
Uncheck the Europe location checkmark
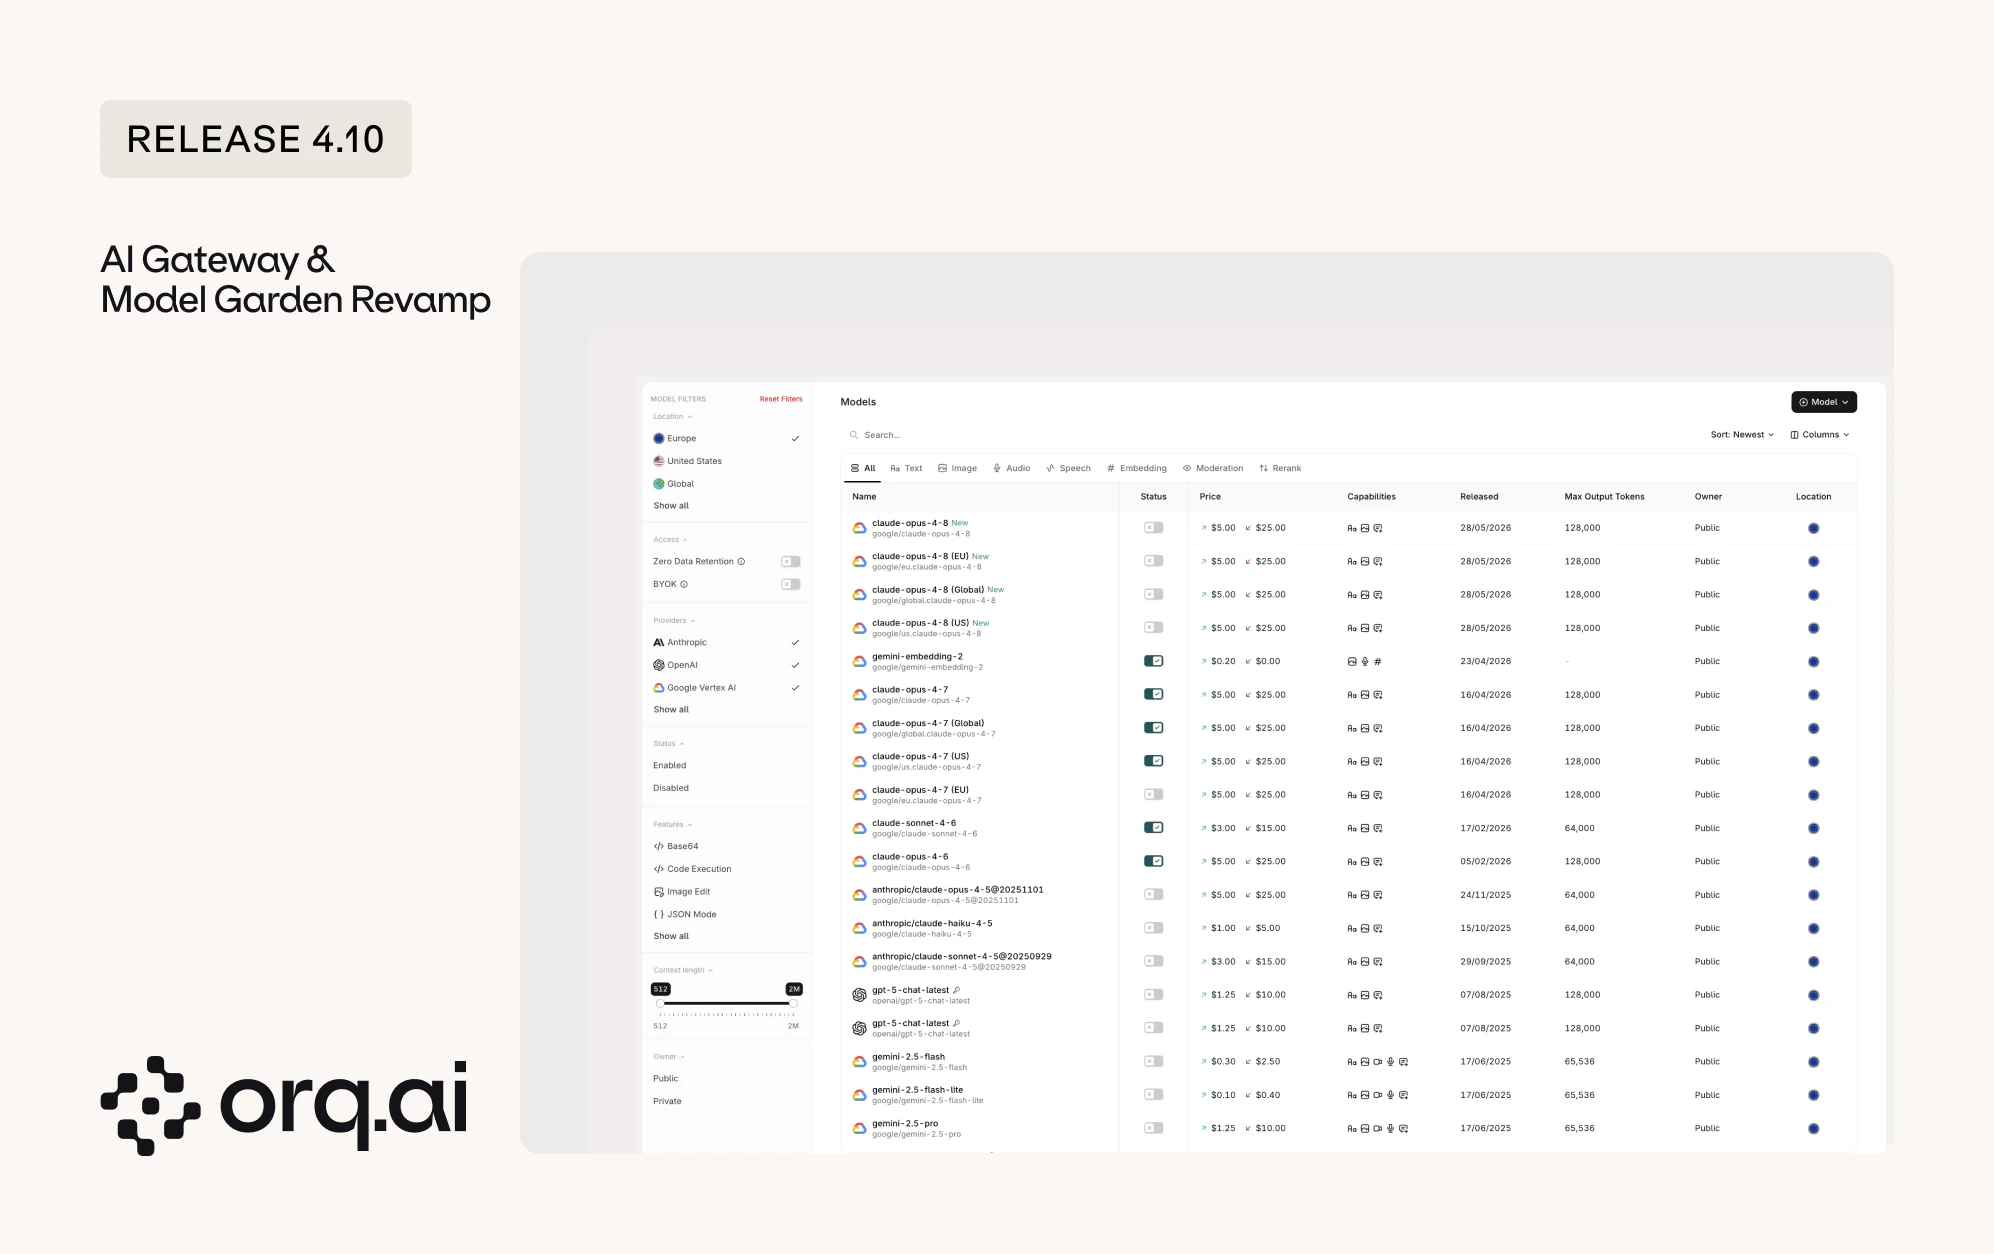795,438
